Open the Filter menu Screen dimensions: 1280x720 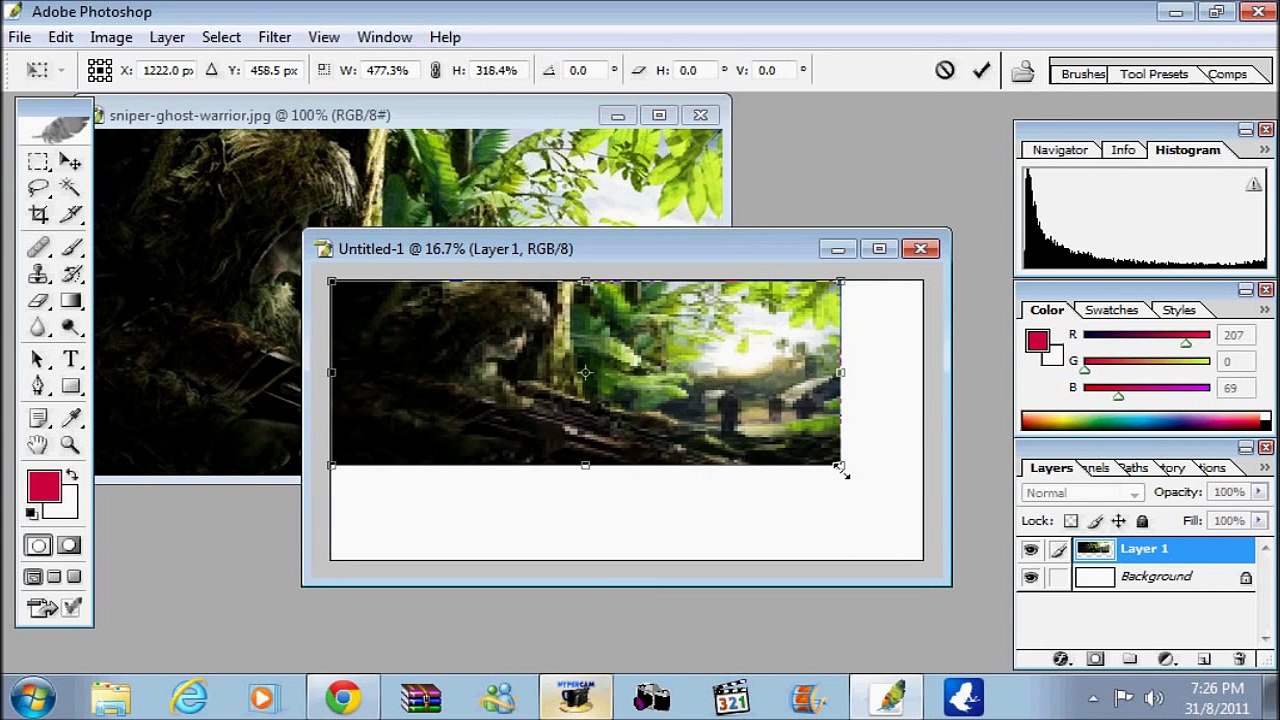pos(274,37)
